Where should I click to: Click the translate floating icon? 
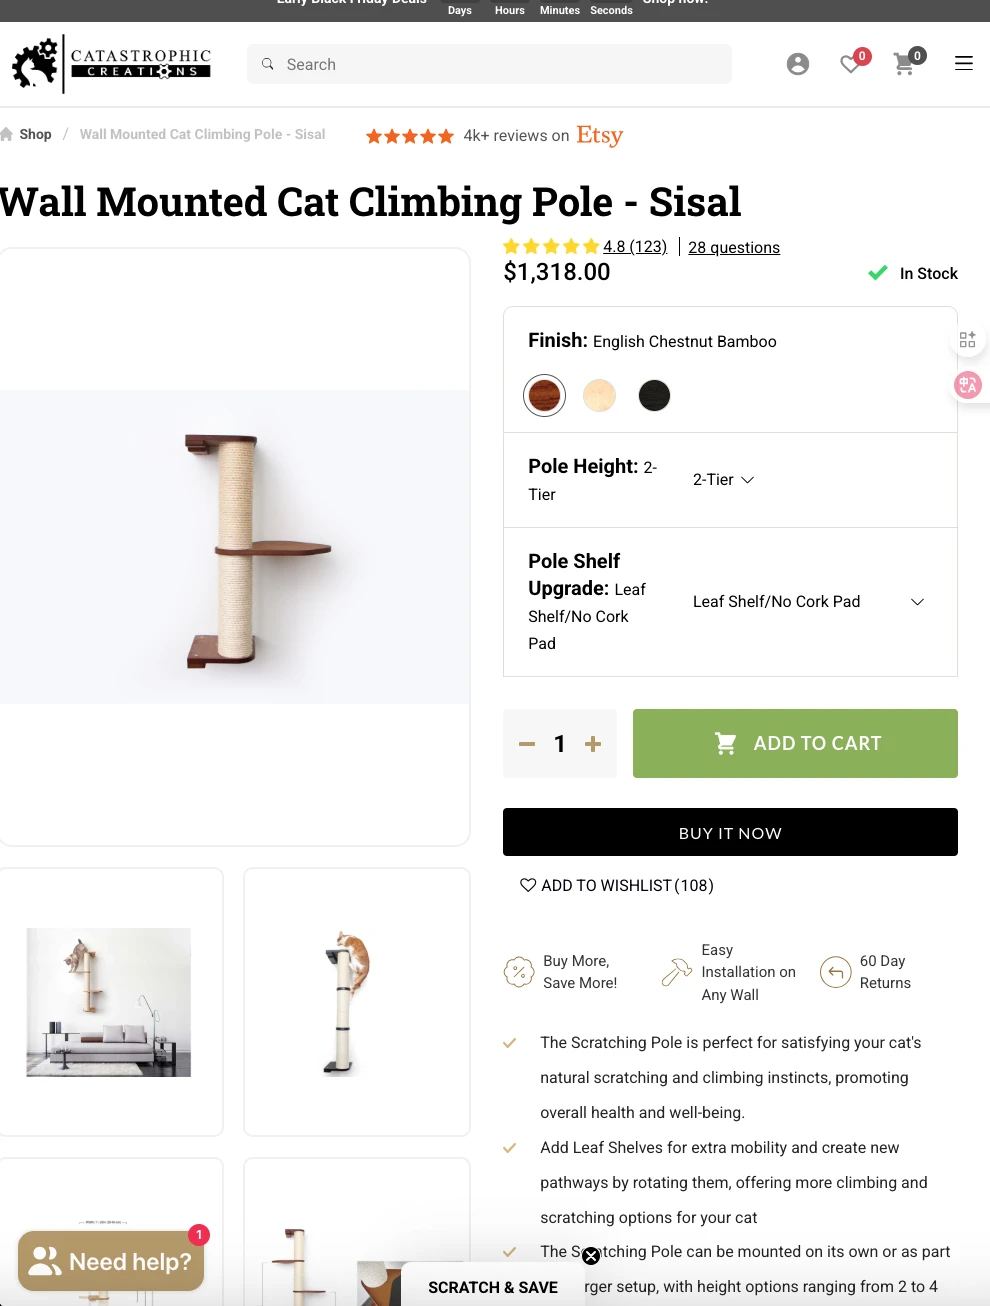(x=967, y=385)
